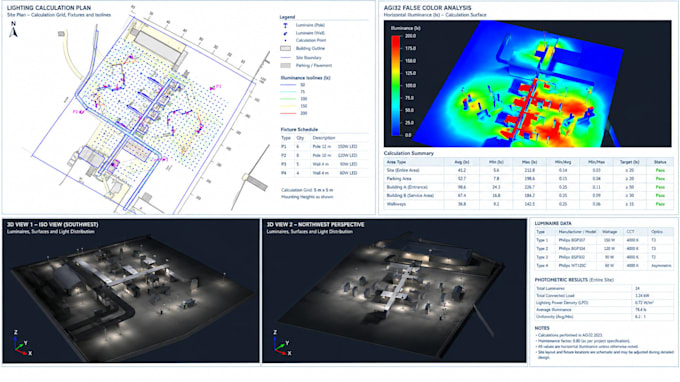Click the Site Boundary legend line

(285, 58)
